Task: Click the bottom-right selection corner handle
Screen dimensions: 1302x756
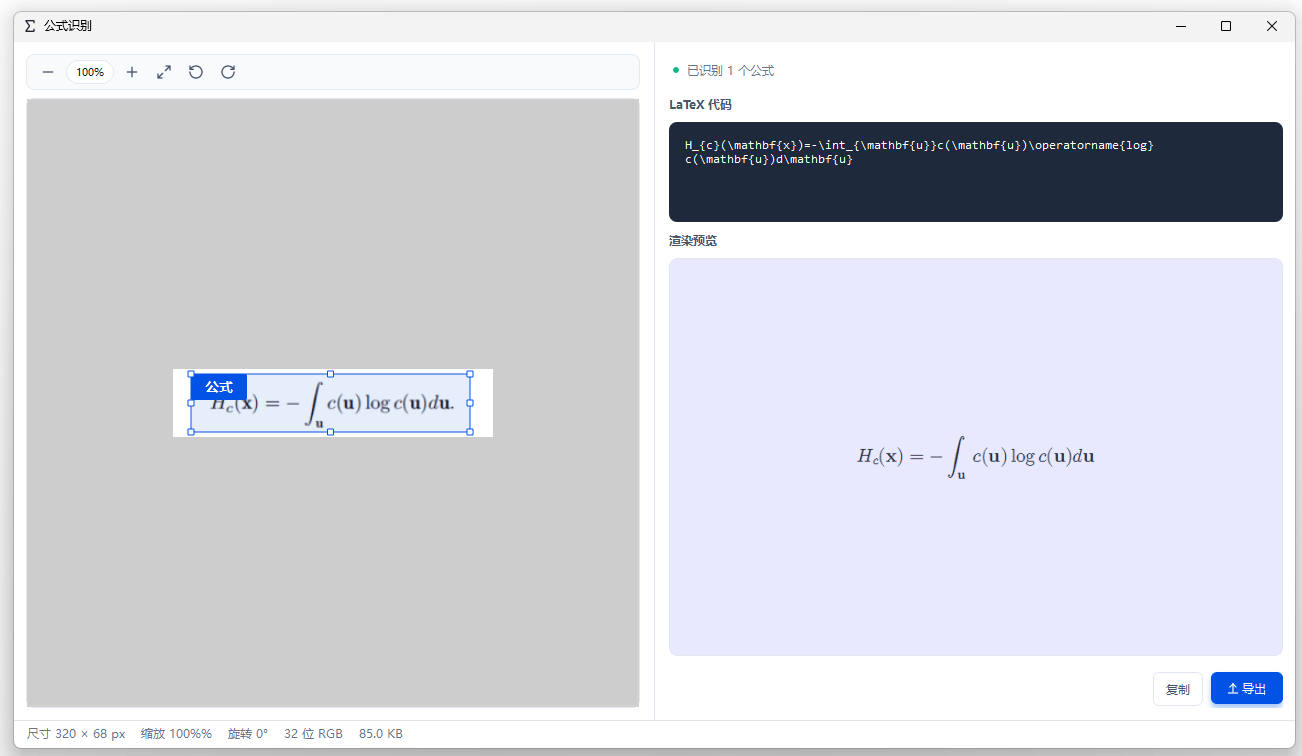Action: [x=470, y=432]
